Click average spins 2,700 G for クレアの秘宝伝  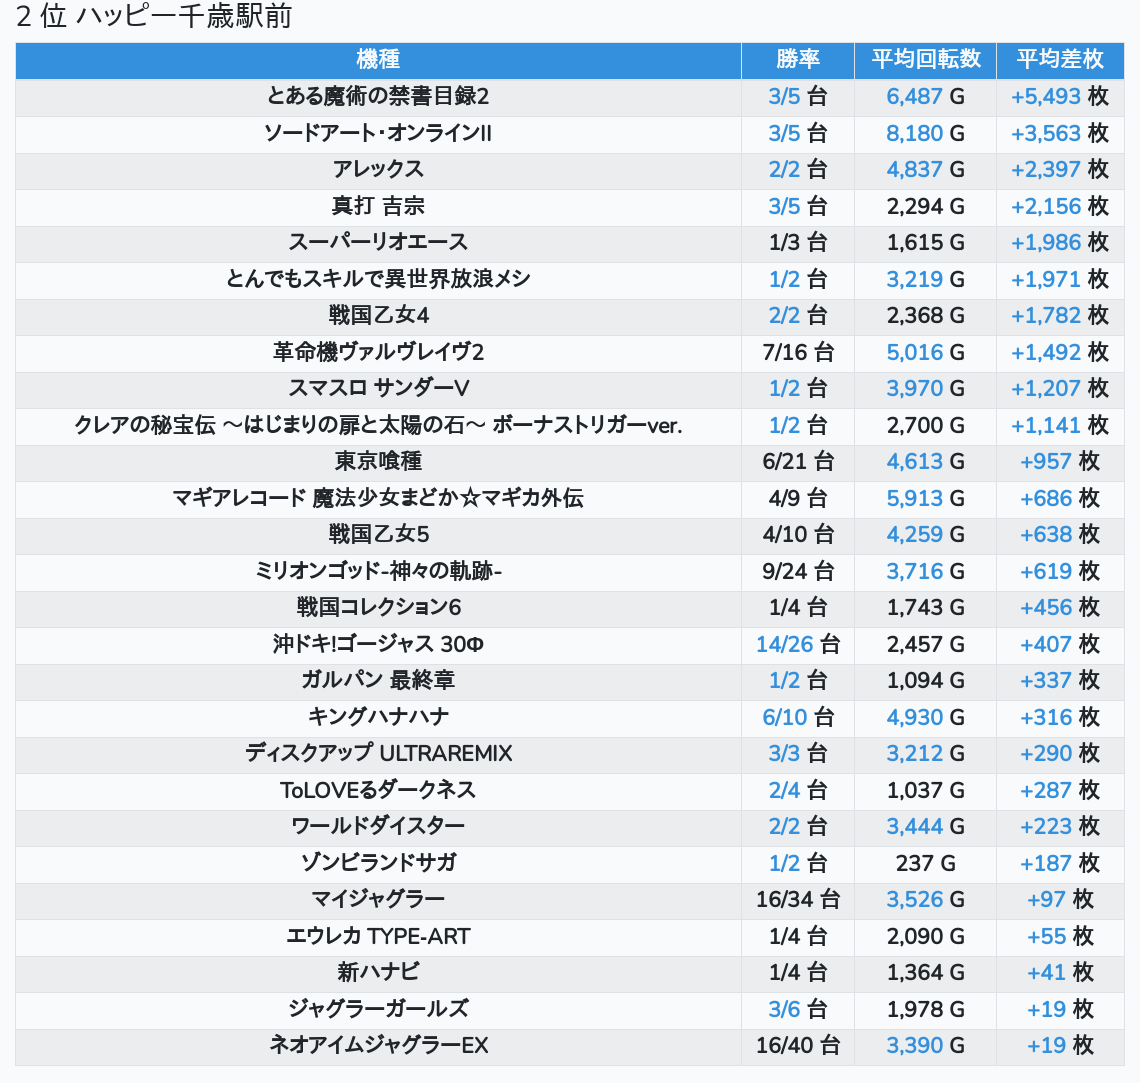pos(926,425)
